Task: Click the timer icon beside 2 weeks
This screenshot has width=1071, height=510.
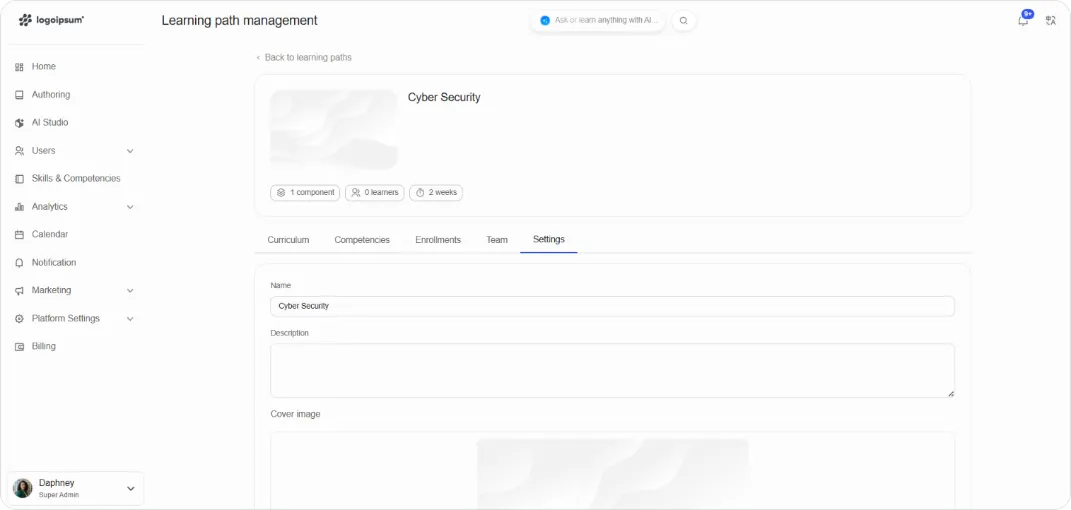Action: click(420, 193)
